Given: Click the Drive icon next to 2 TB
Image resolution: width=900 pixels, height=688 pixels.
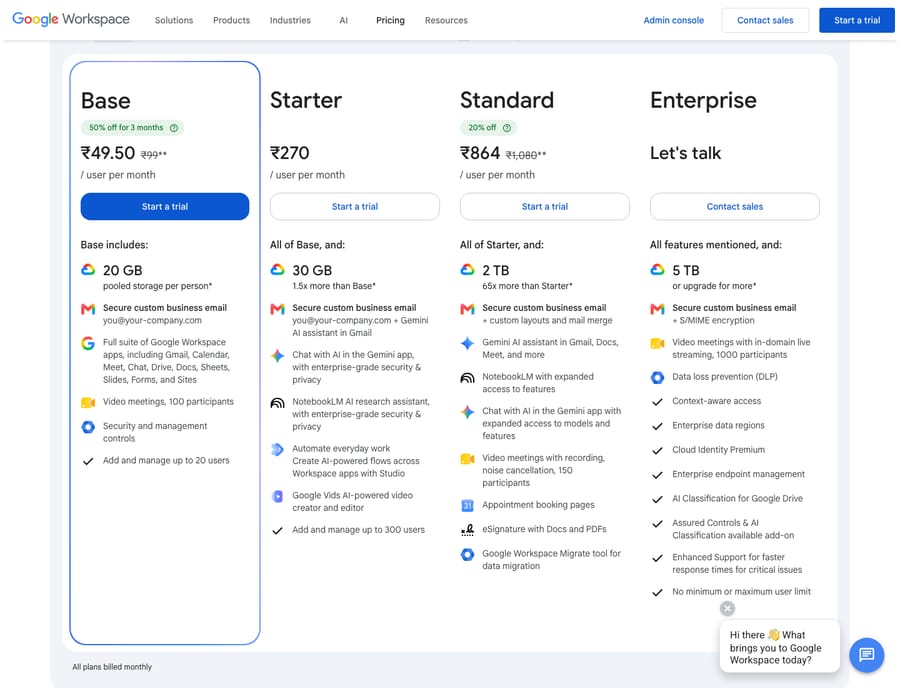Looking at the screenshot, I should pos(467,270).
